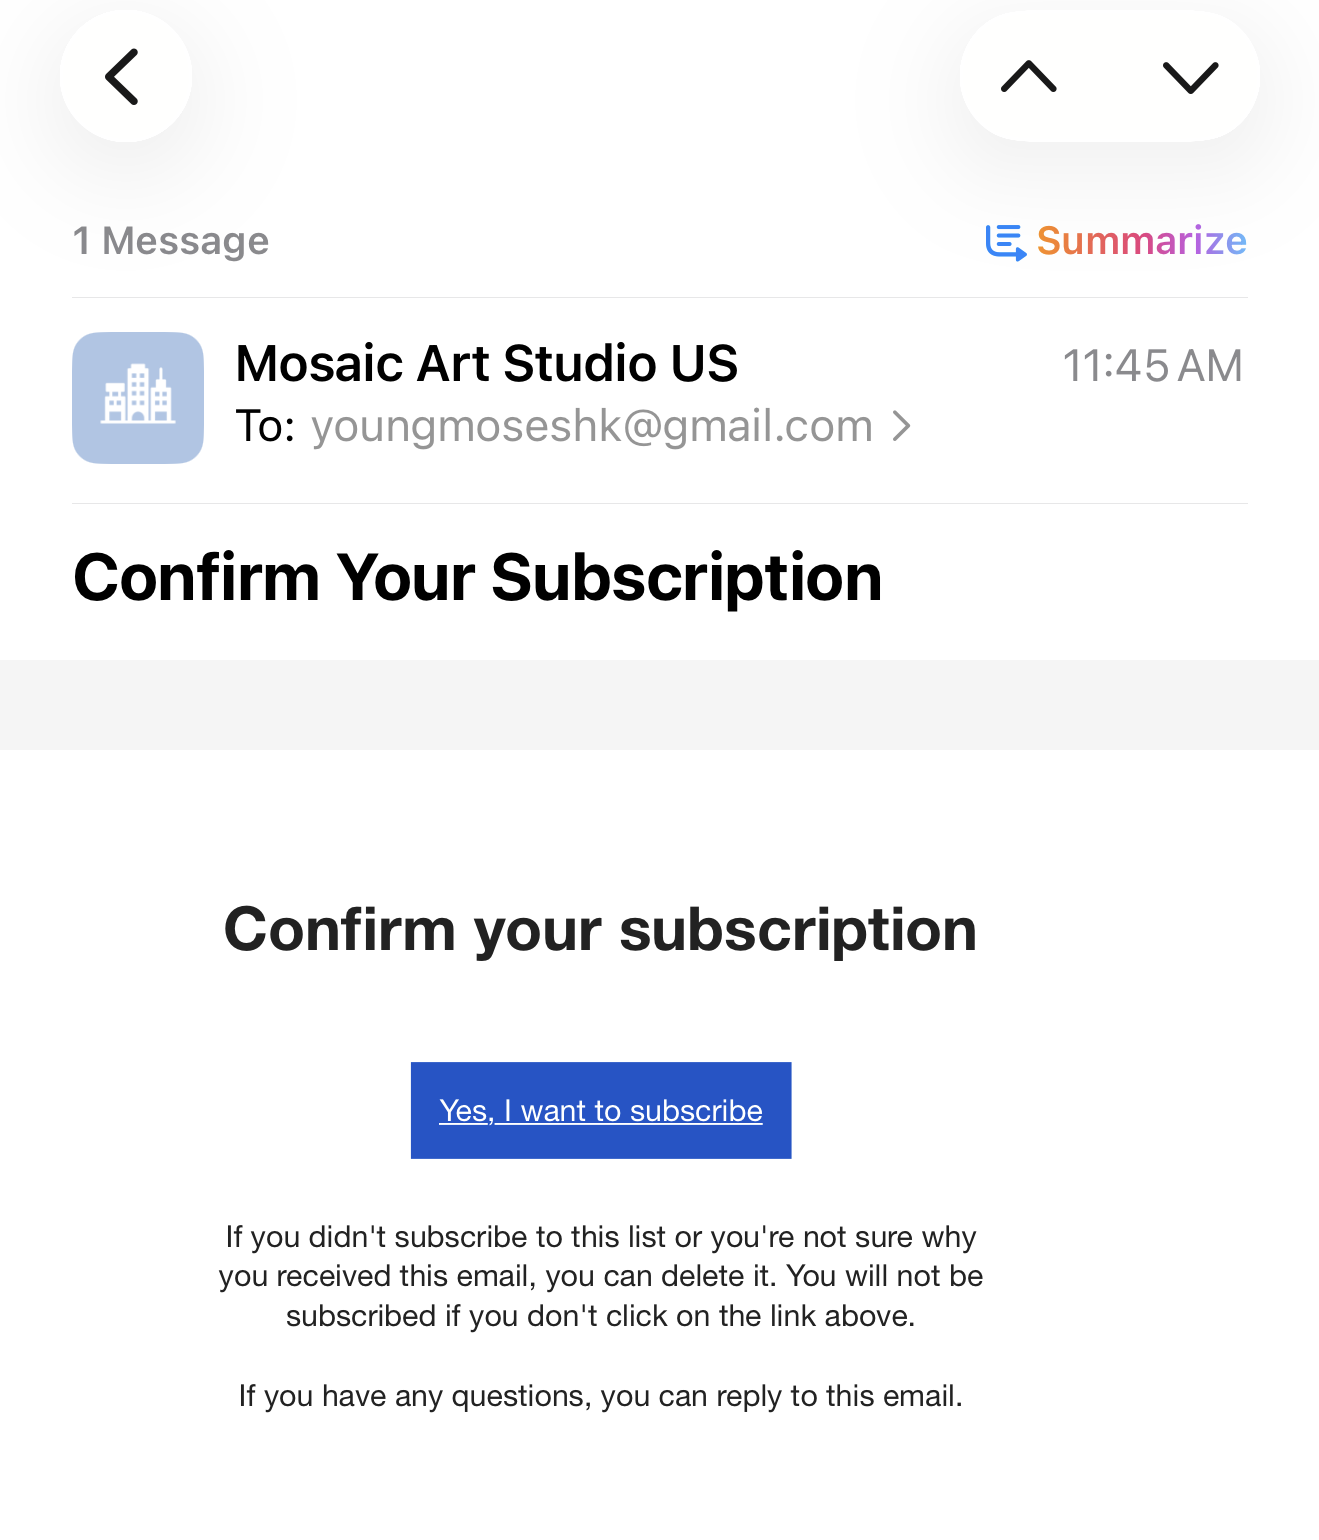Expand recipient details via chevron after email
This screenshot has width=1319, height=1540.
(x=902, y=427)
